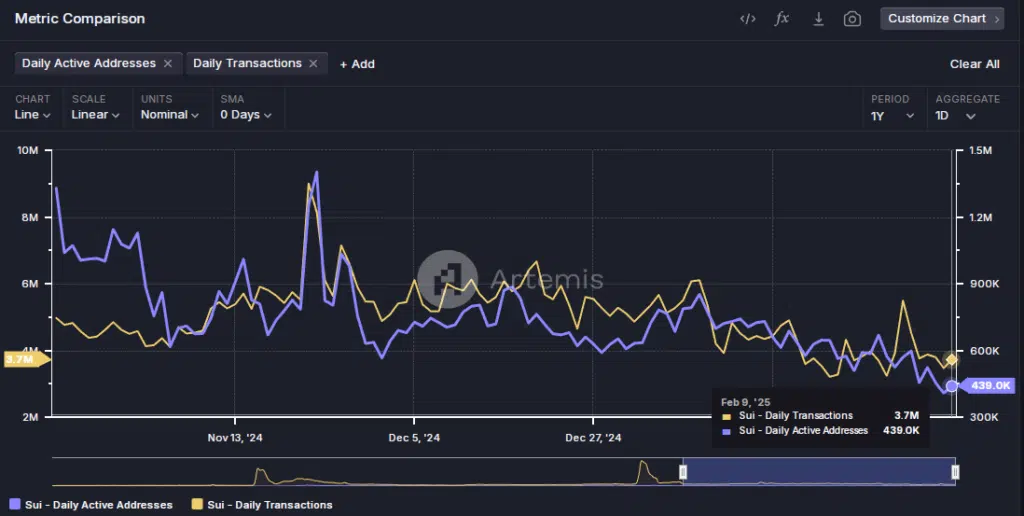
Task: Click the yellow endpoint diamond on chart
Action: click(x=952, y=359)
